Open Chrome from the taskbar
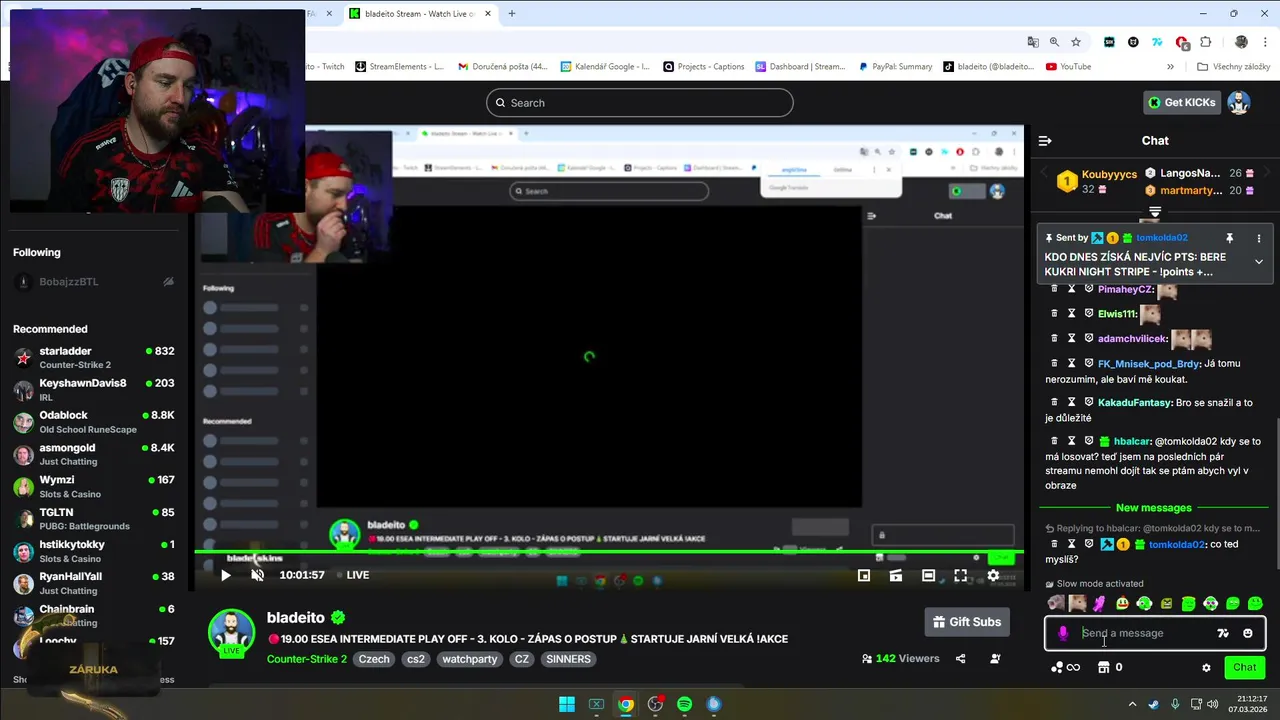The image size is (1280, 720). 626,704
